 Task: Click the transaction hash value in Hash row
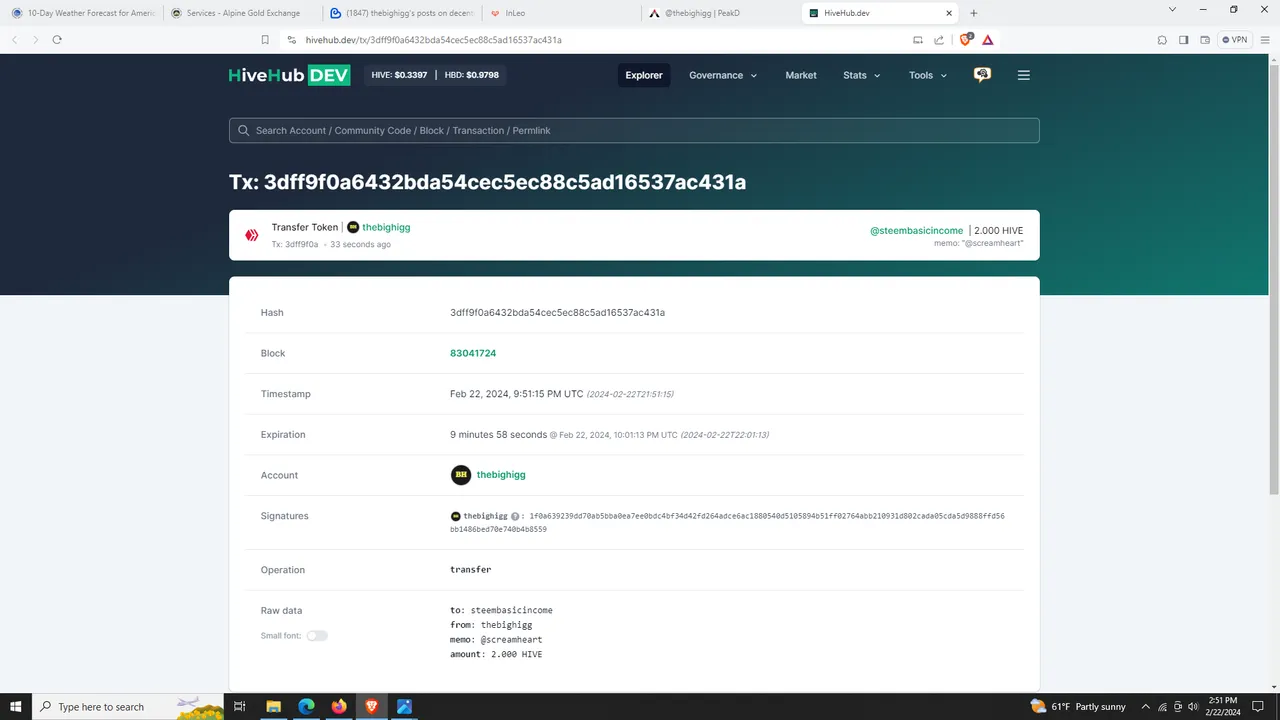click(x=557, y=313)
